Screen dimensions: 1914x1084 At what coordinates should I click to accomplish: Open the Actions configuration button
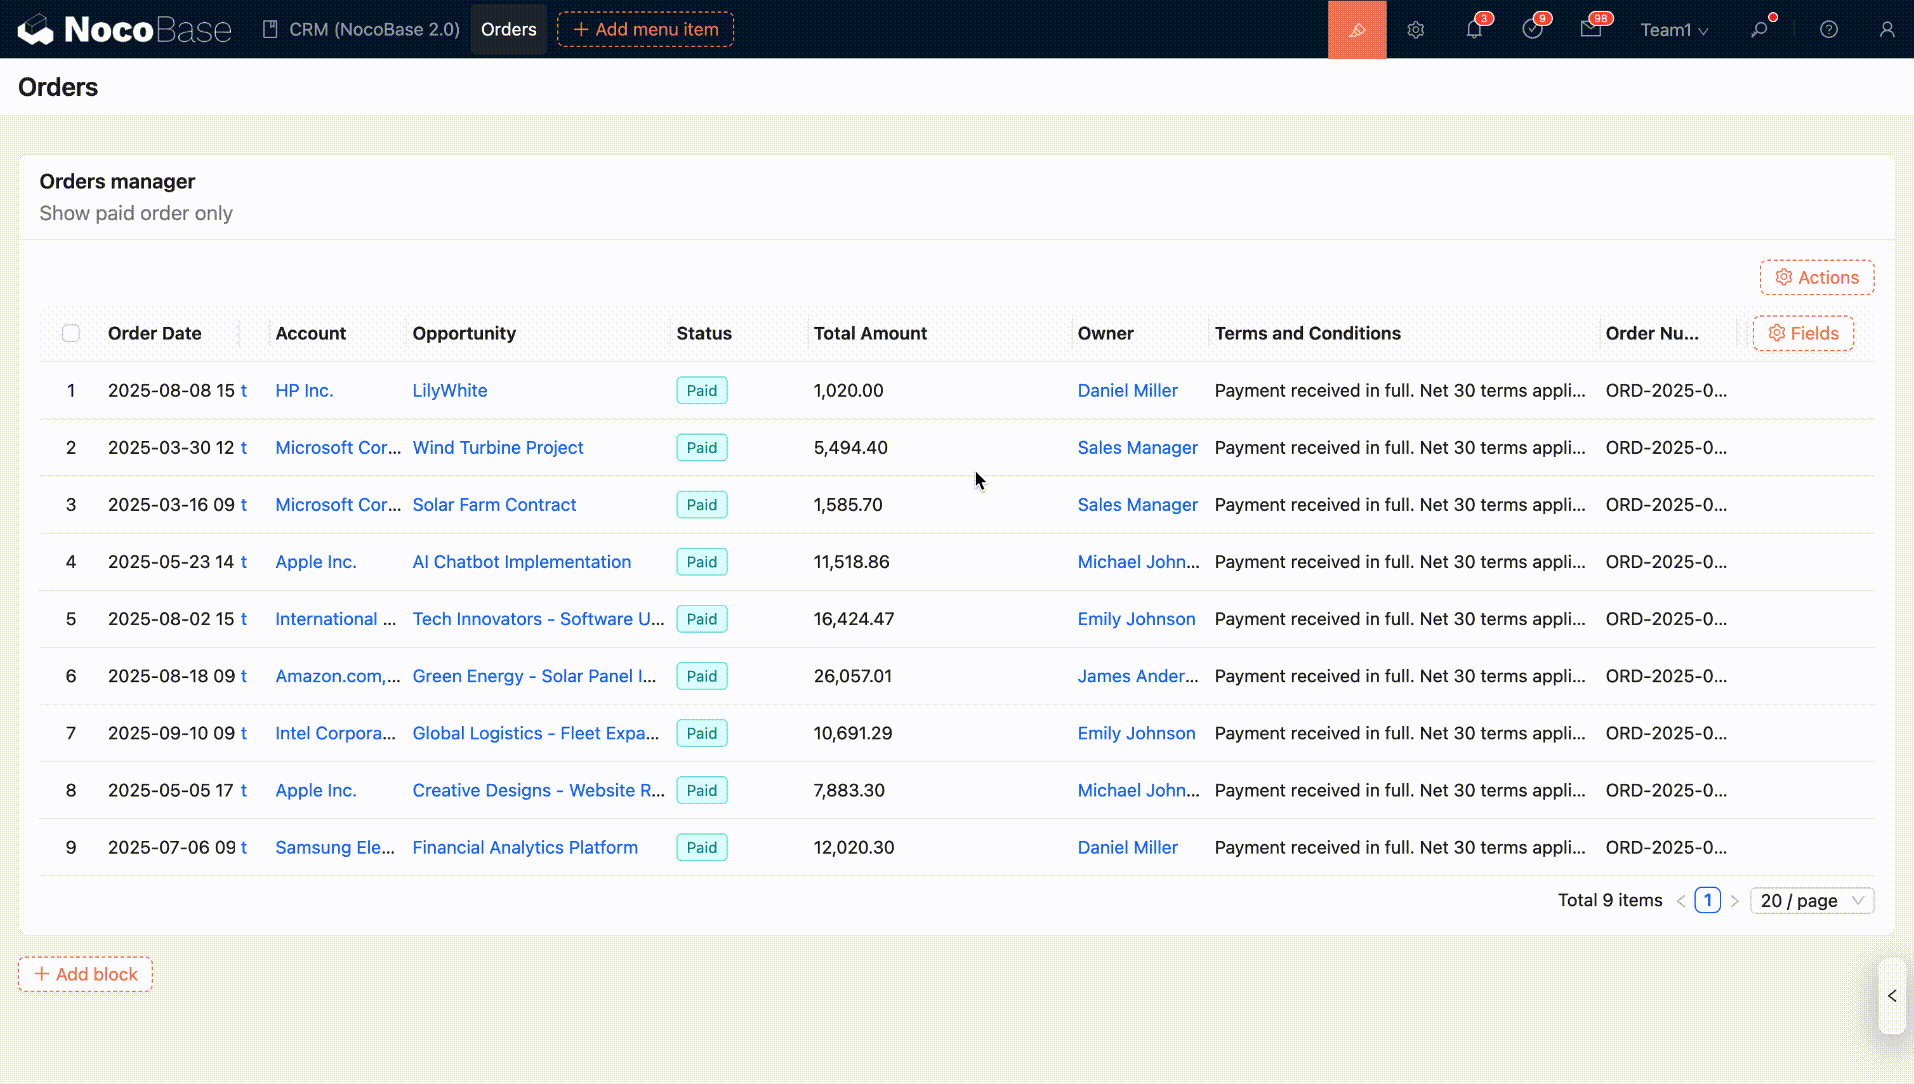pyautogui.click(x=1817, y=278)
